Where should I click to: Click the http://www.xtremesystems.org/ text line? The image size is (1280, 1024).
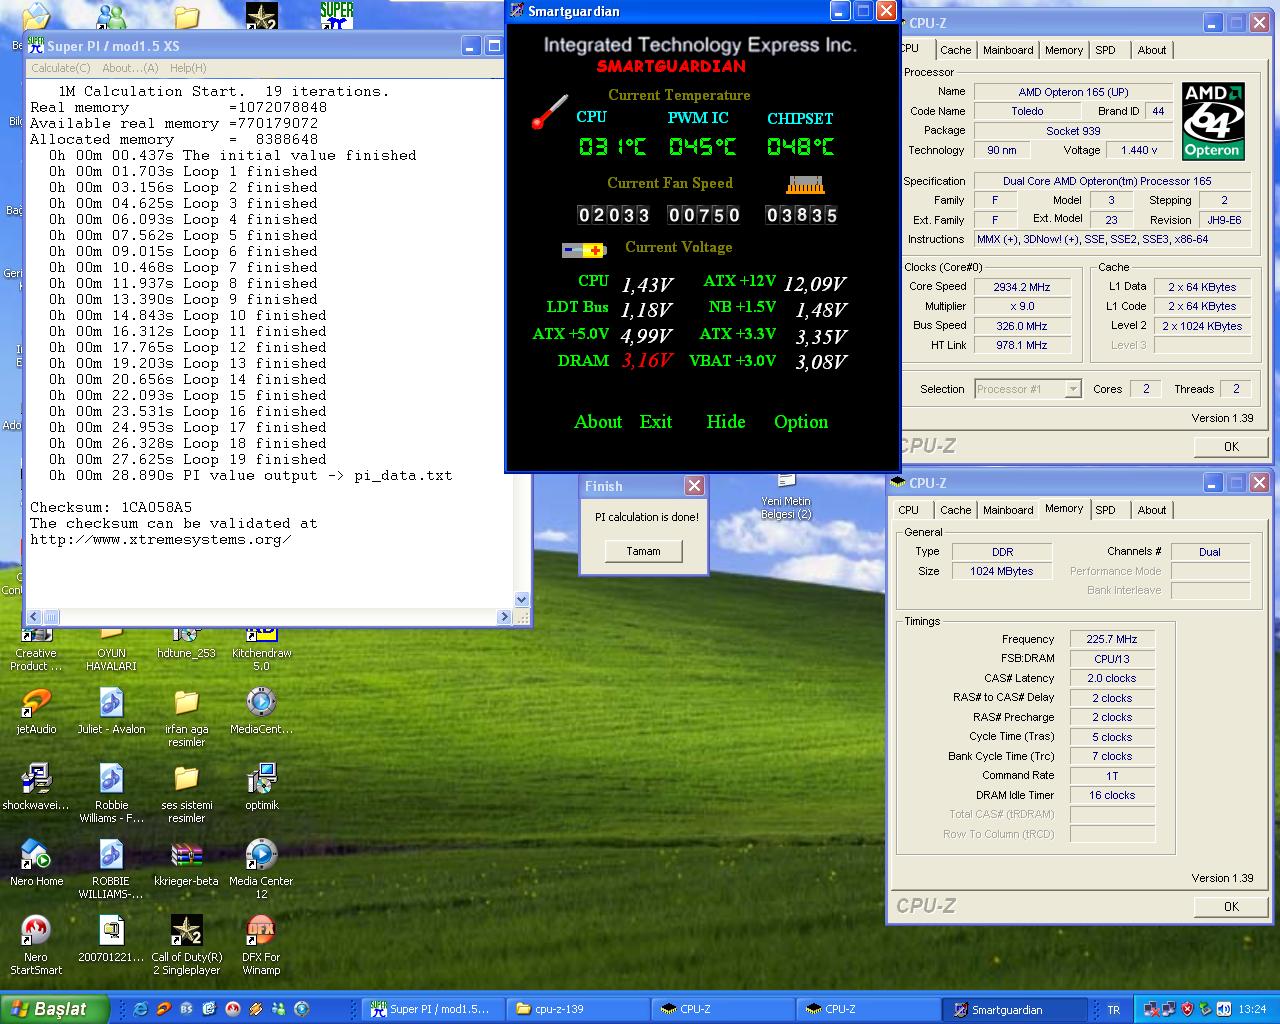point(161,540)
